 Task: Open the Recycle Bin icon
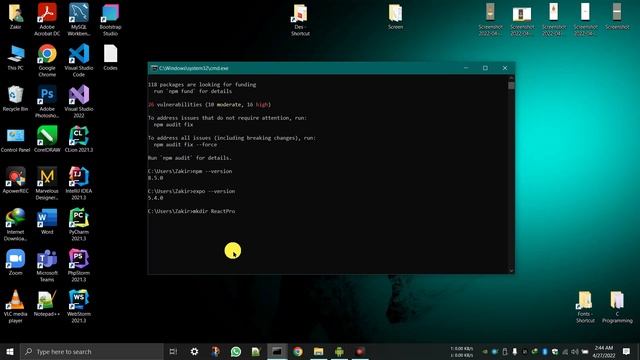[16, 98]
